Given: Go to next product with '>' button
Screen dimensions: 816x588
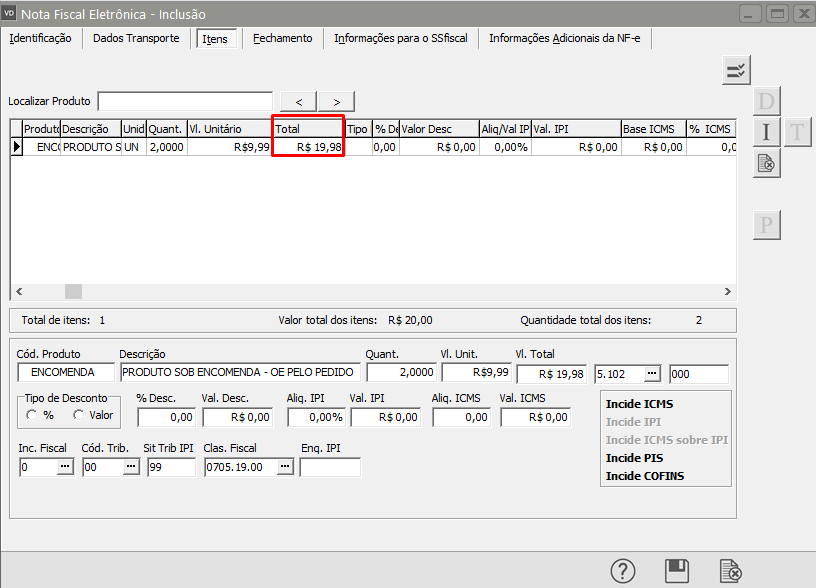Looking at the screenshot, I should tap(336, 101).
